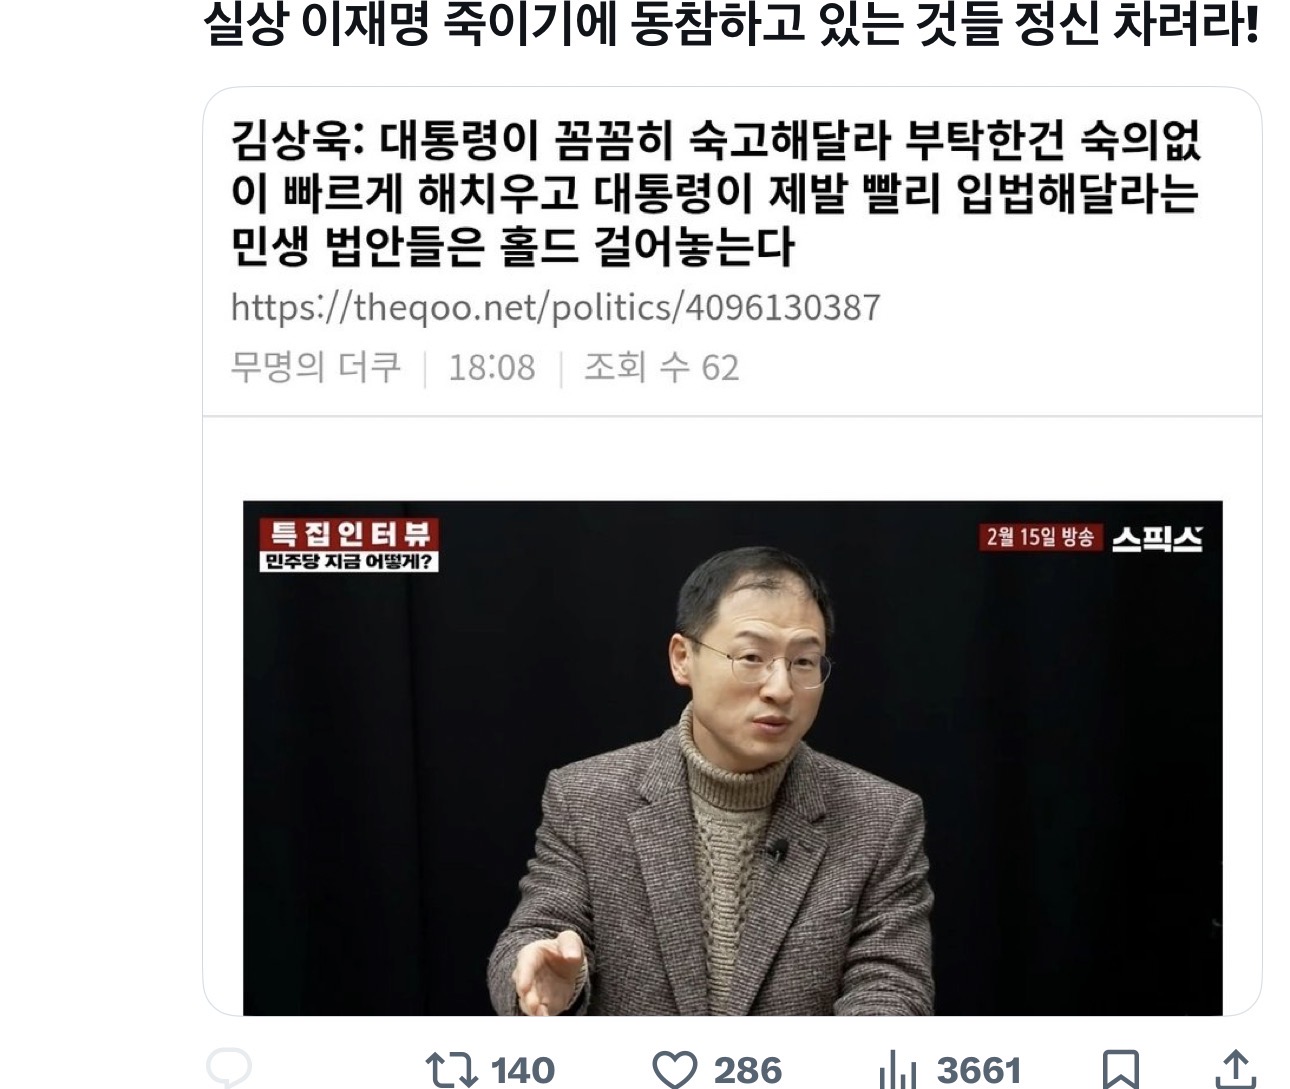Open the interview video thumbnail
Screen dimensions: 1290x1089
[x=732, y=758]
